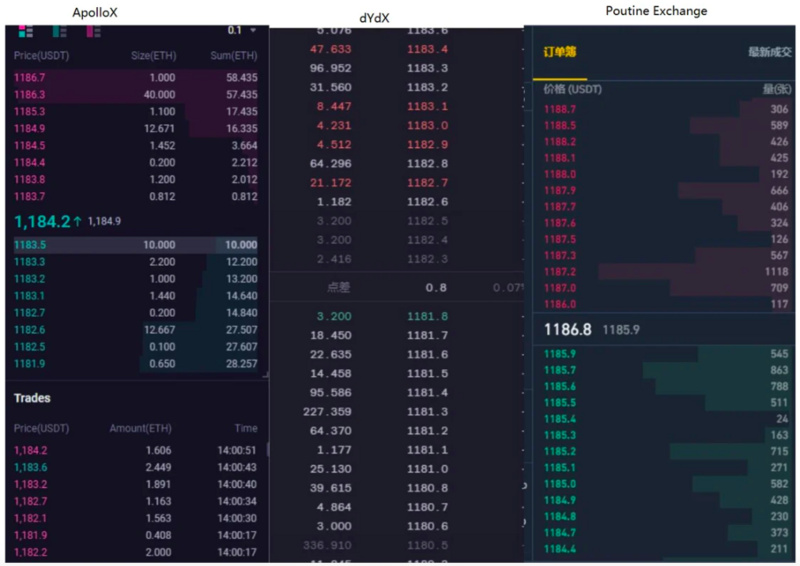Select ApolloX trade at 14:00:30

136,518
